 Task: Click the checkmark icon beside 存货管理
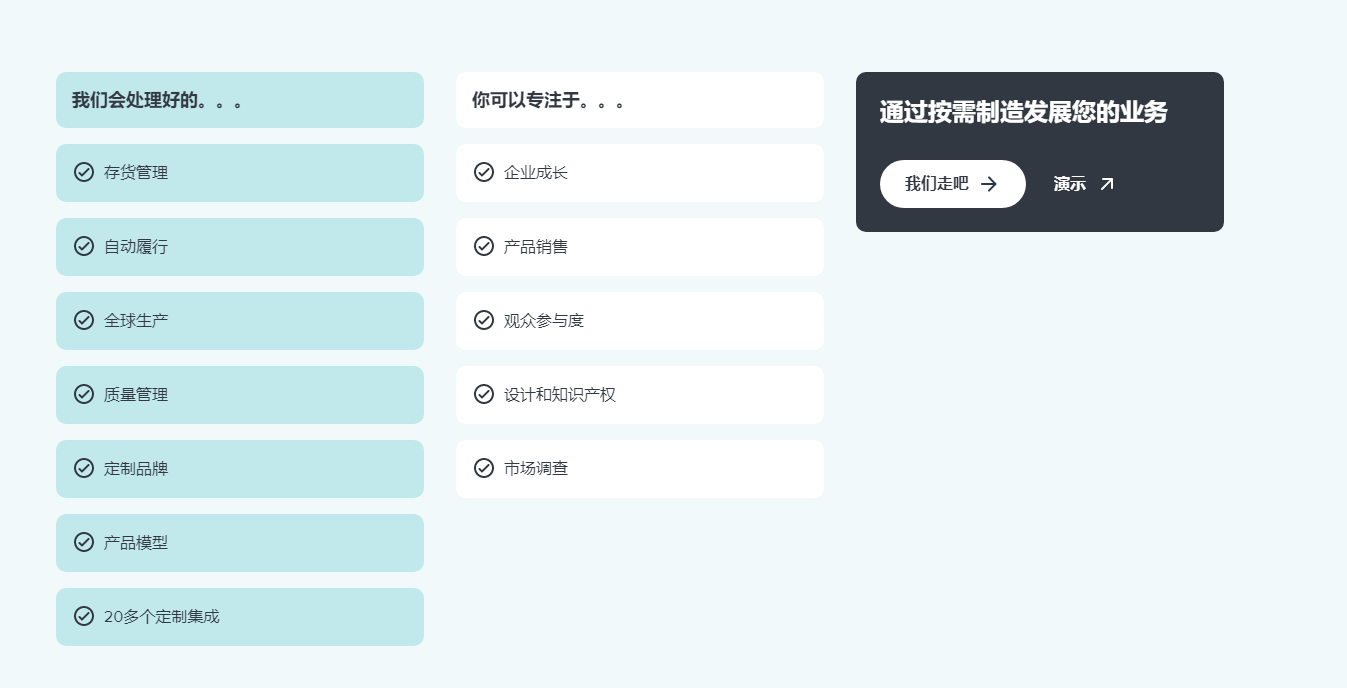pyautogui.click(x=84, y=172)
